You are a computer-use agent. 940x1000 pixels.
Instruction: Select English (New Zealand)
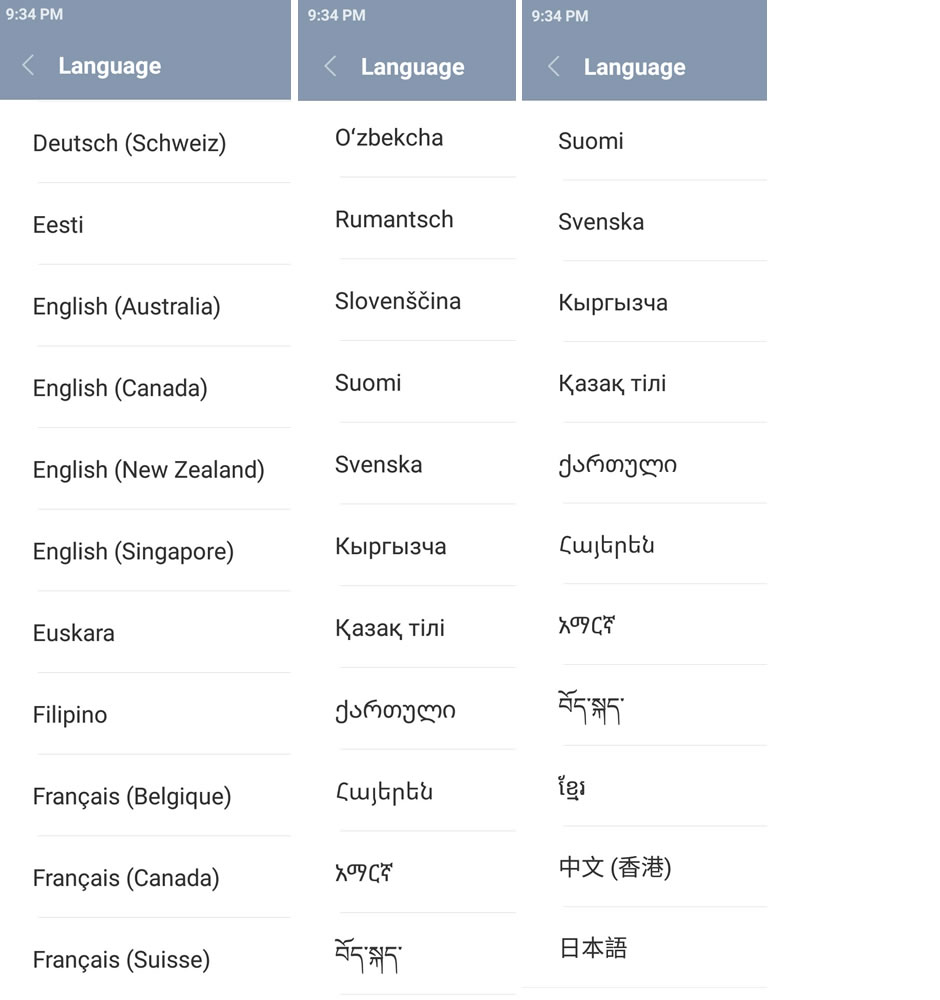click(x=148, y=470)
